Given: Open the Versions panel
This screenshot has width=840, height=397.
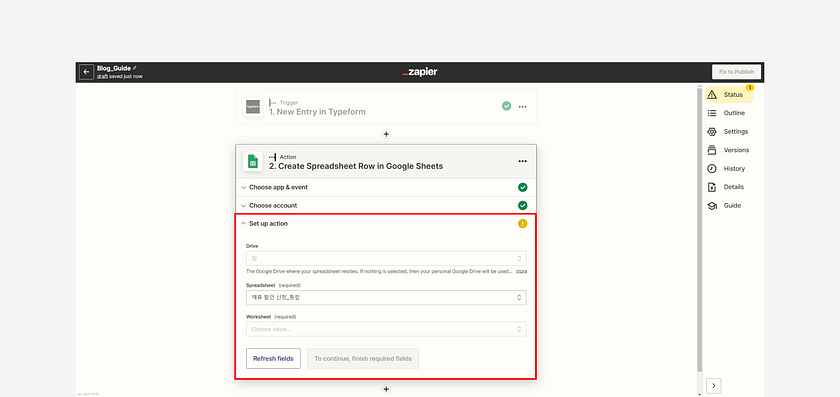Looking at the screenshot, I should point(729,150).
